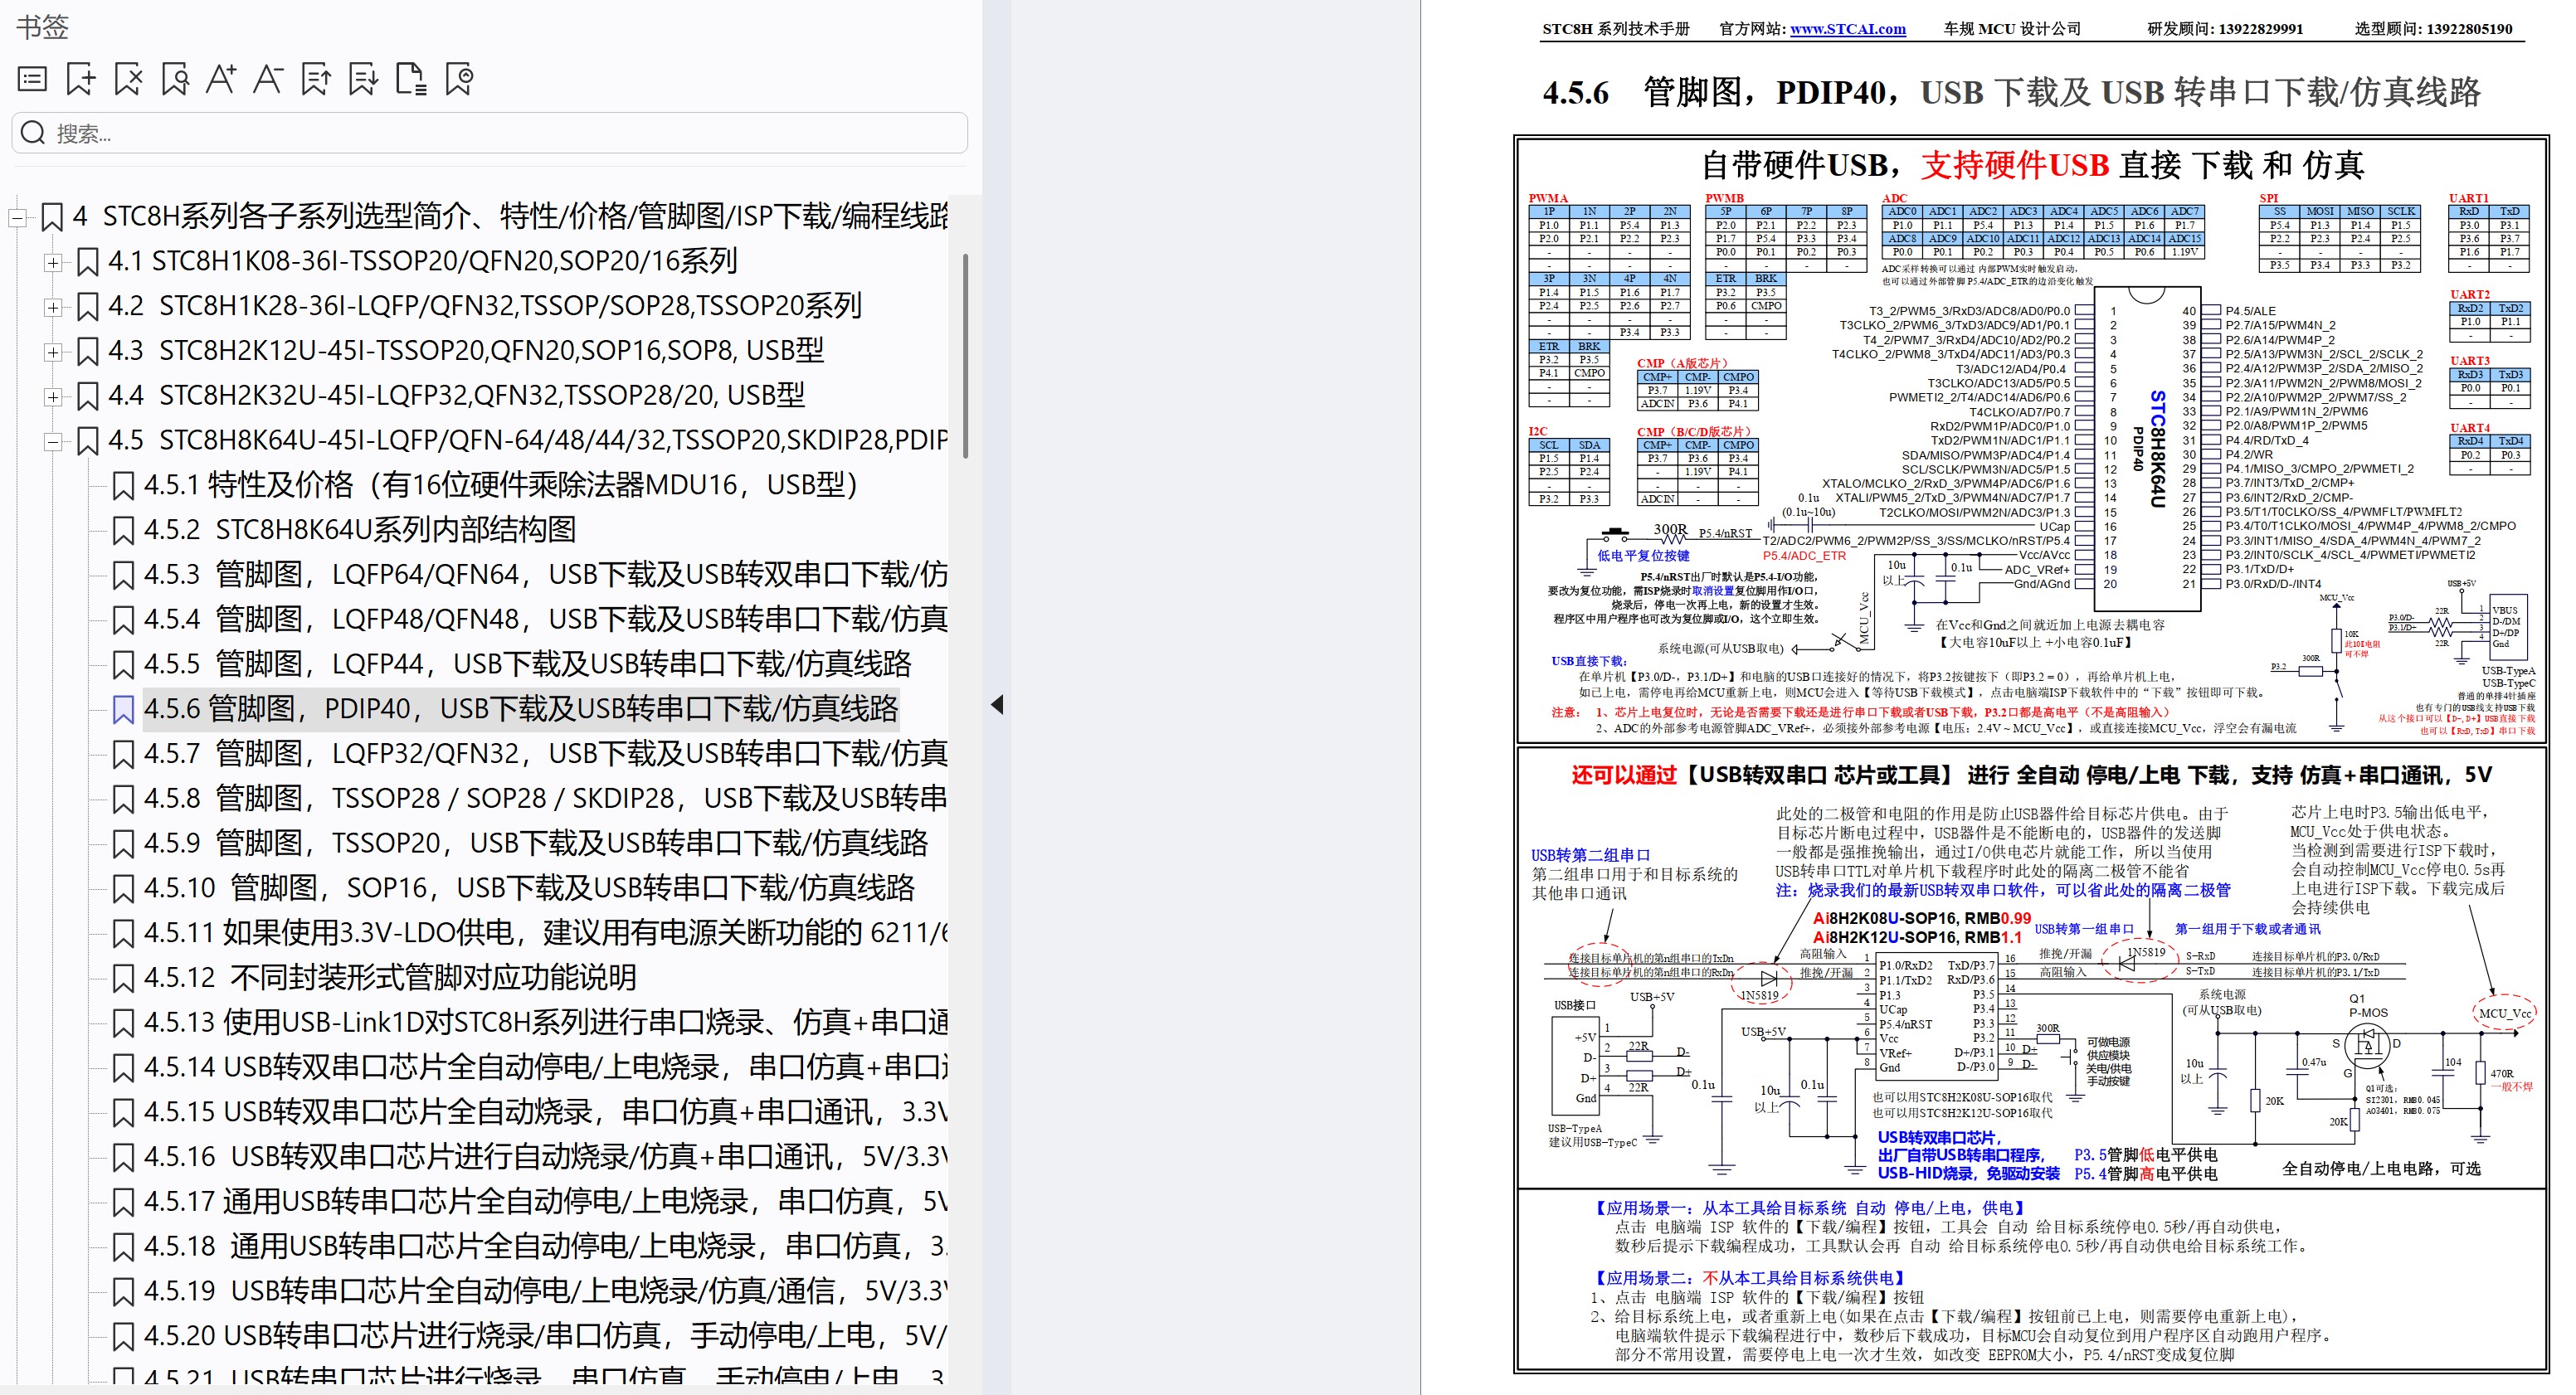Click bookmark icon beside 4.5.9 entry

pyautogui.click(x=123, y=844)
